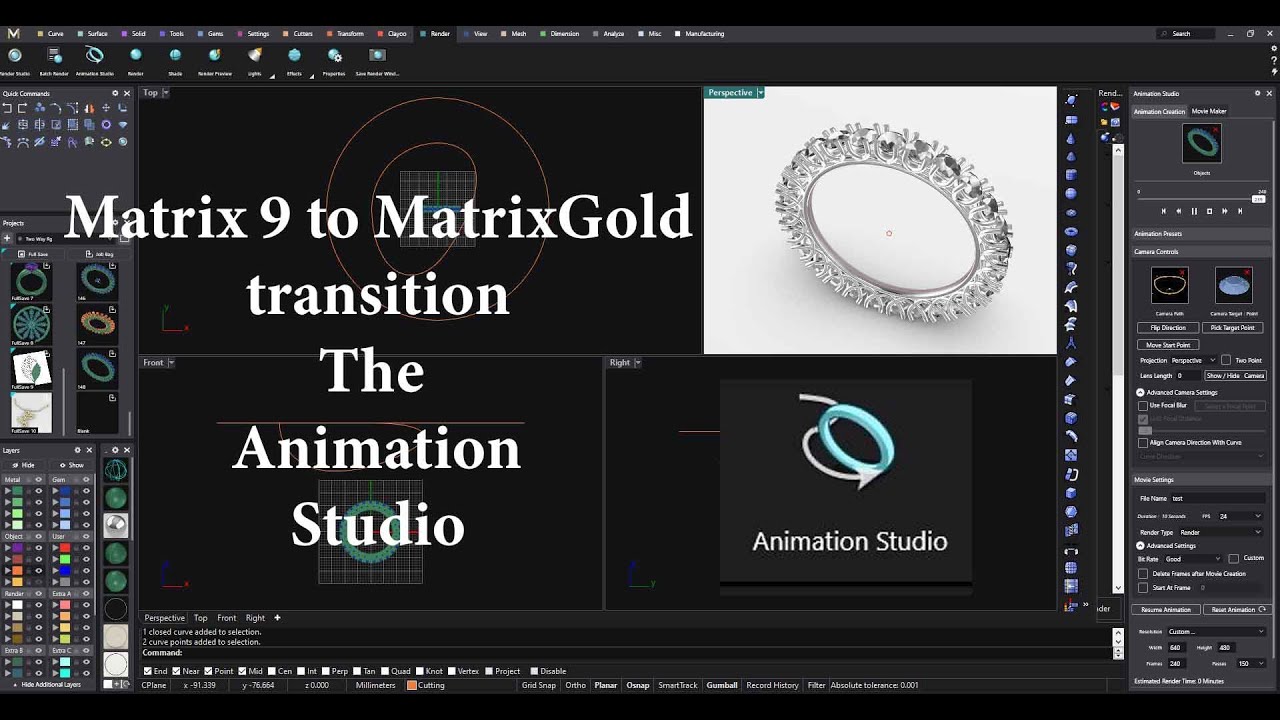This screenshot has width=1280, height=720.
Task: Select the cone tool in vertical toolbar
Action: (x=1071, y=139)
